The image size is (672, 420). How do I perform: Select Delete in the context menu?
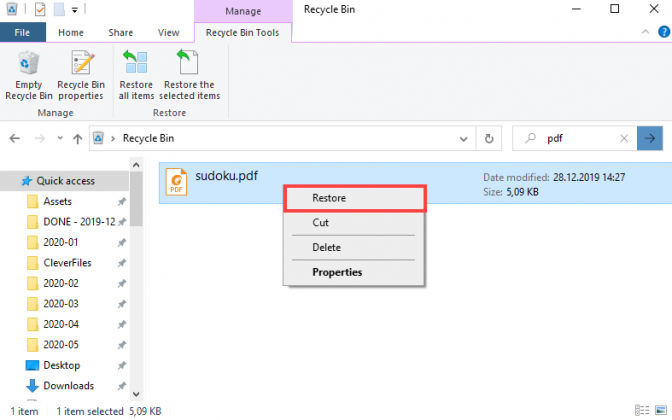tap(326, 247)
